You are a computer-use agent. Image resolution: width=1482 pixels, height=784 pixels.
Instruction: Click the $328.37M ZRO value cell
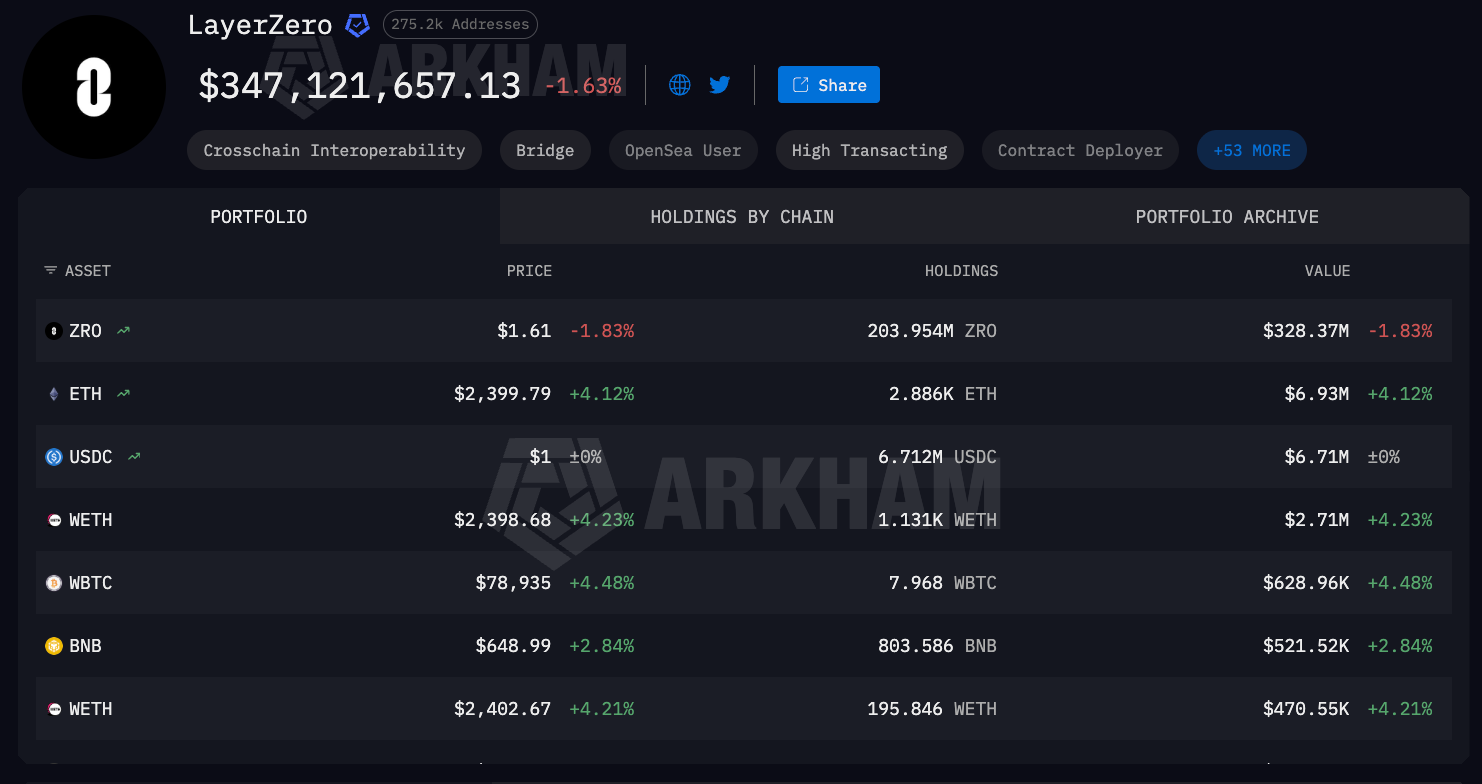[1306, 331]
